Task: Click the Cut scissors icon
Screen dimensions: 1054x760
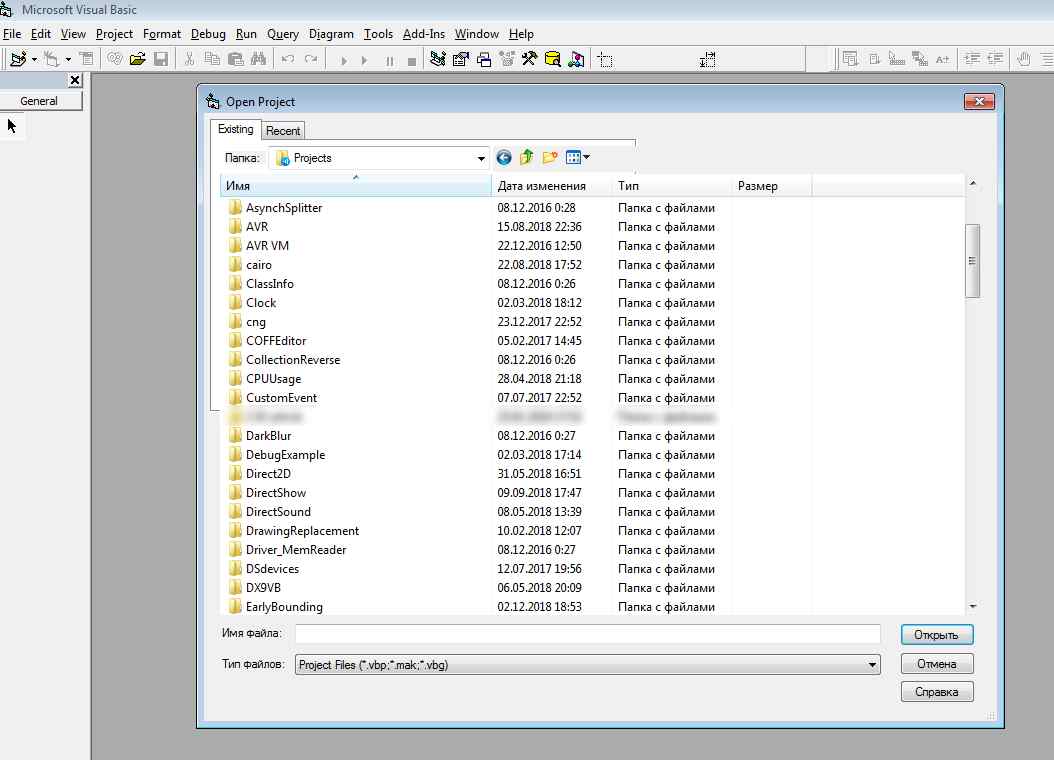Action: tap(190, 59)
